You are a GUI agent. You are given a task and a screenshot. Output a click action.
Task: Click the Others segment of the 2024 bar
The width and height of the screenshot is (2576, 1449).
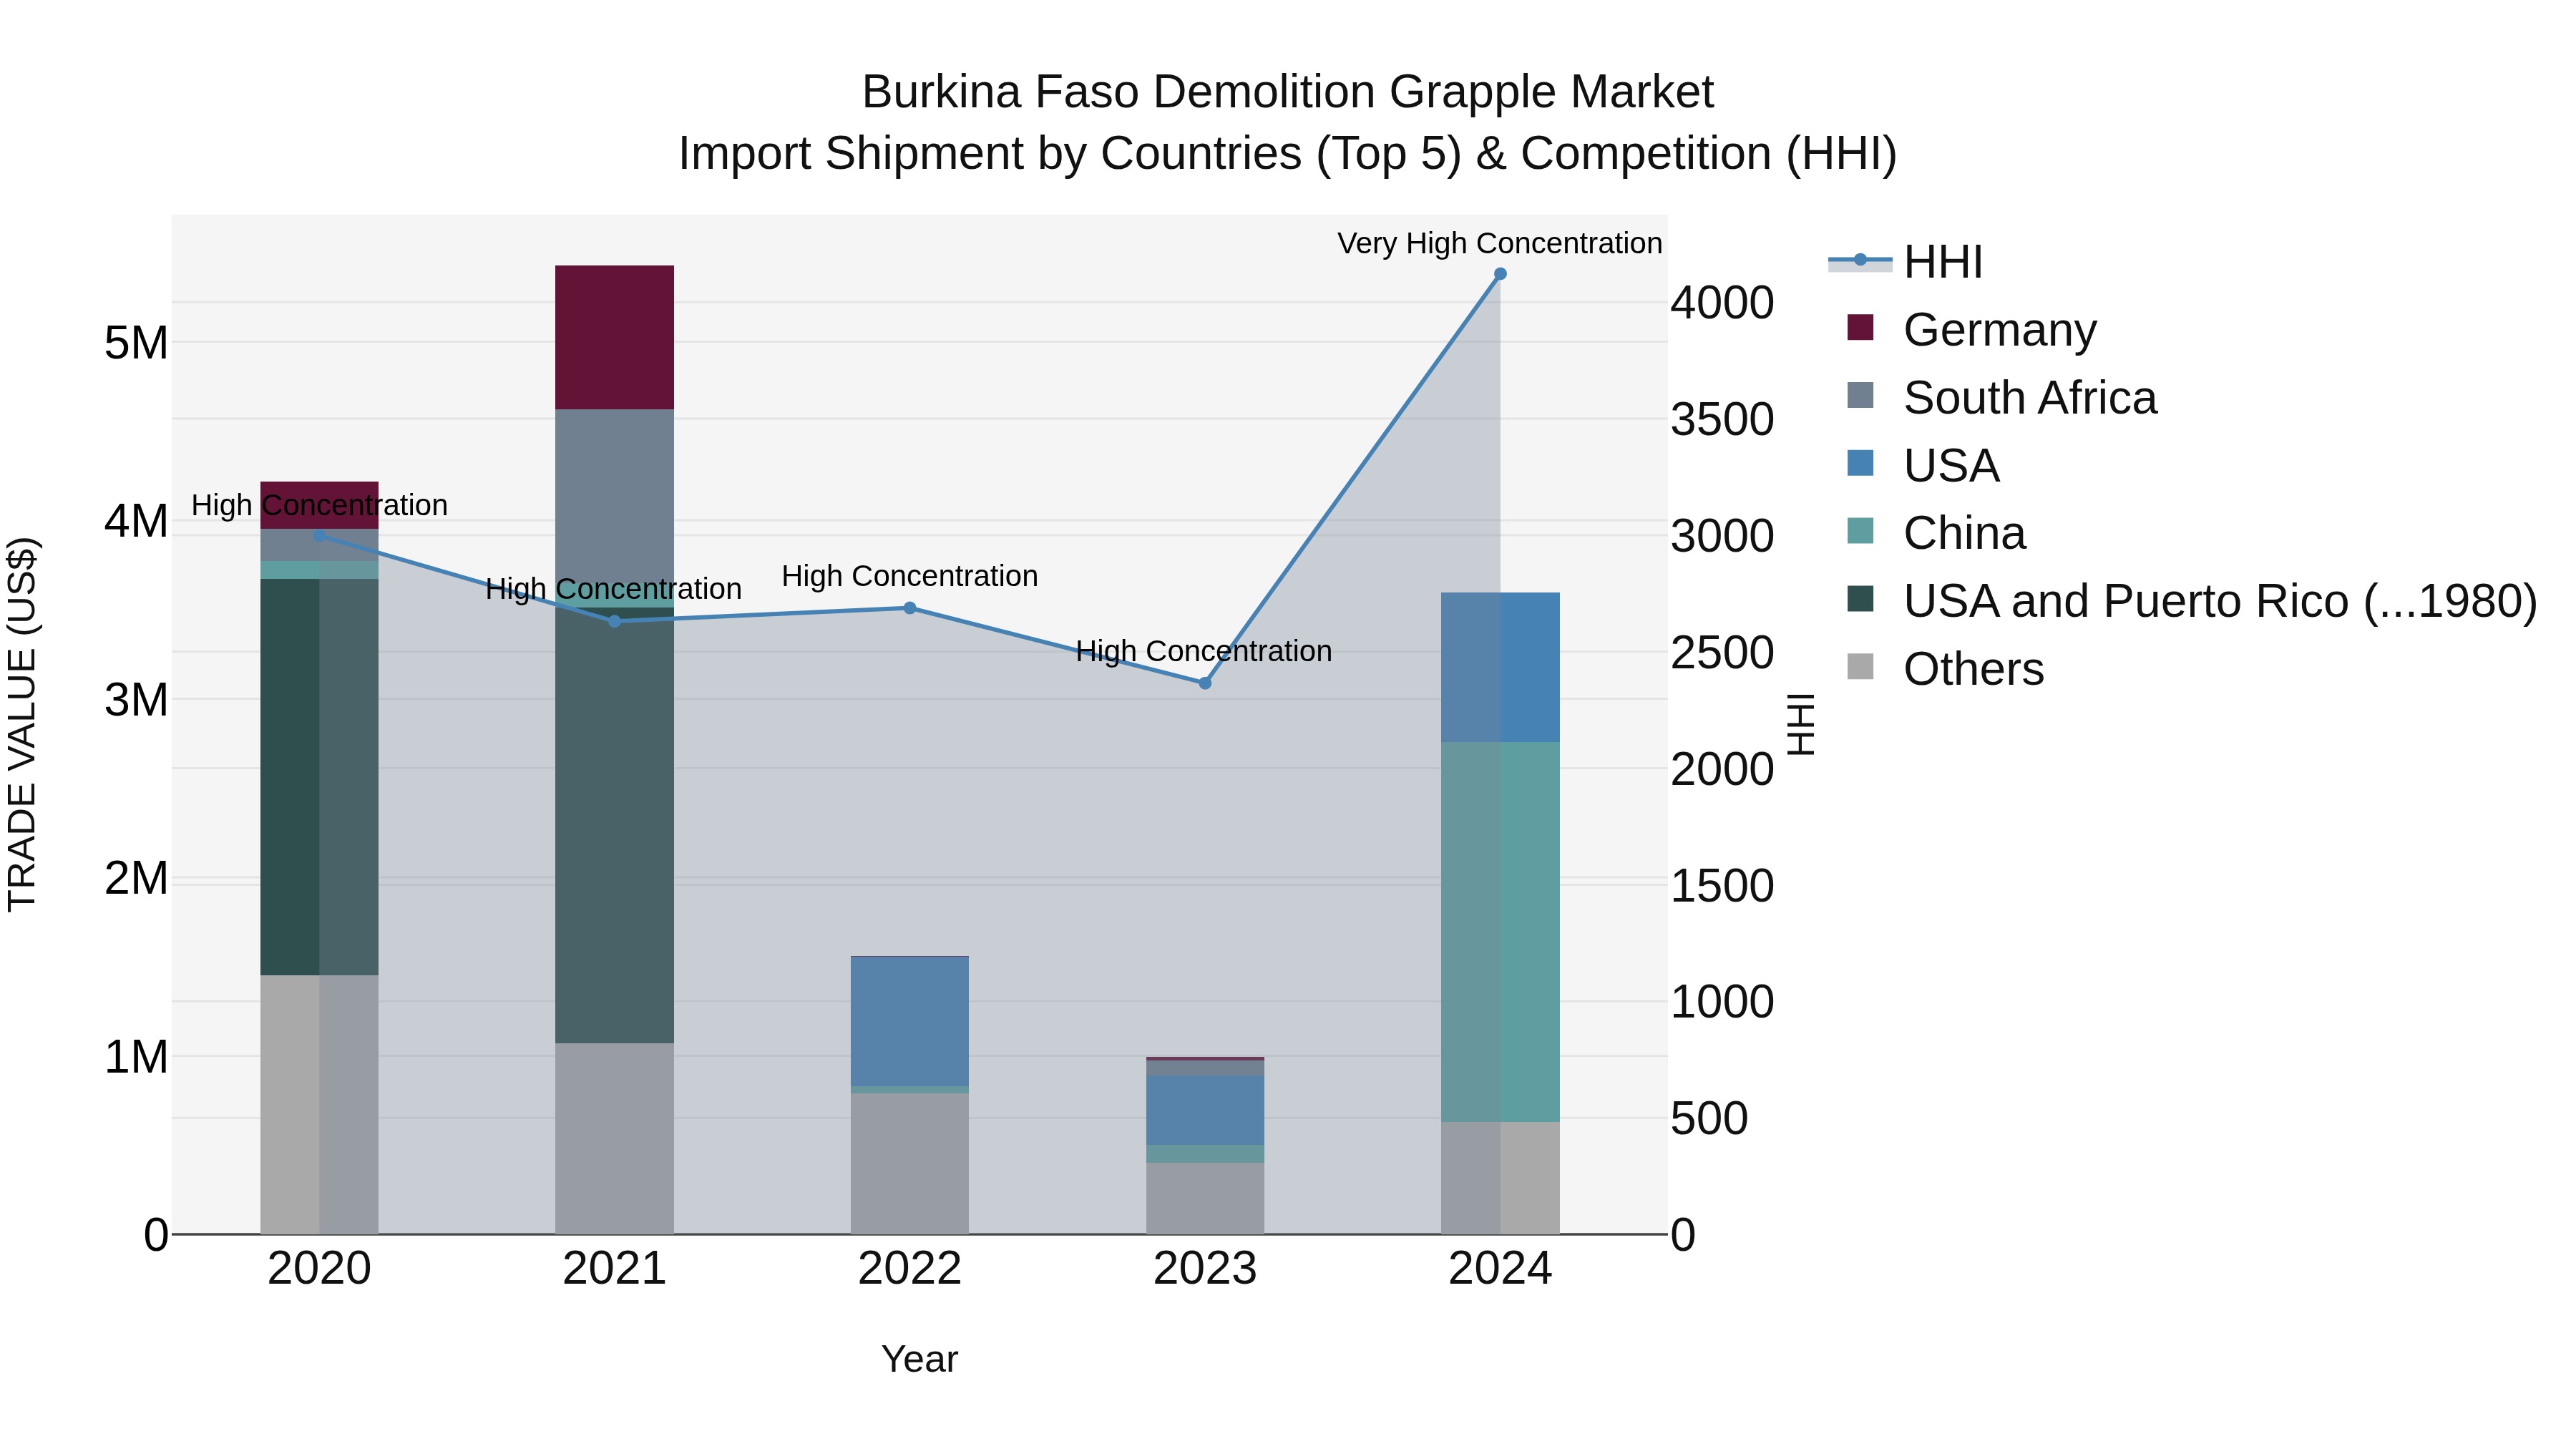pos(1500,1178)
